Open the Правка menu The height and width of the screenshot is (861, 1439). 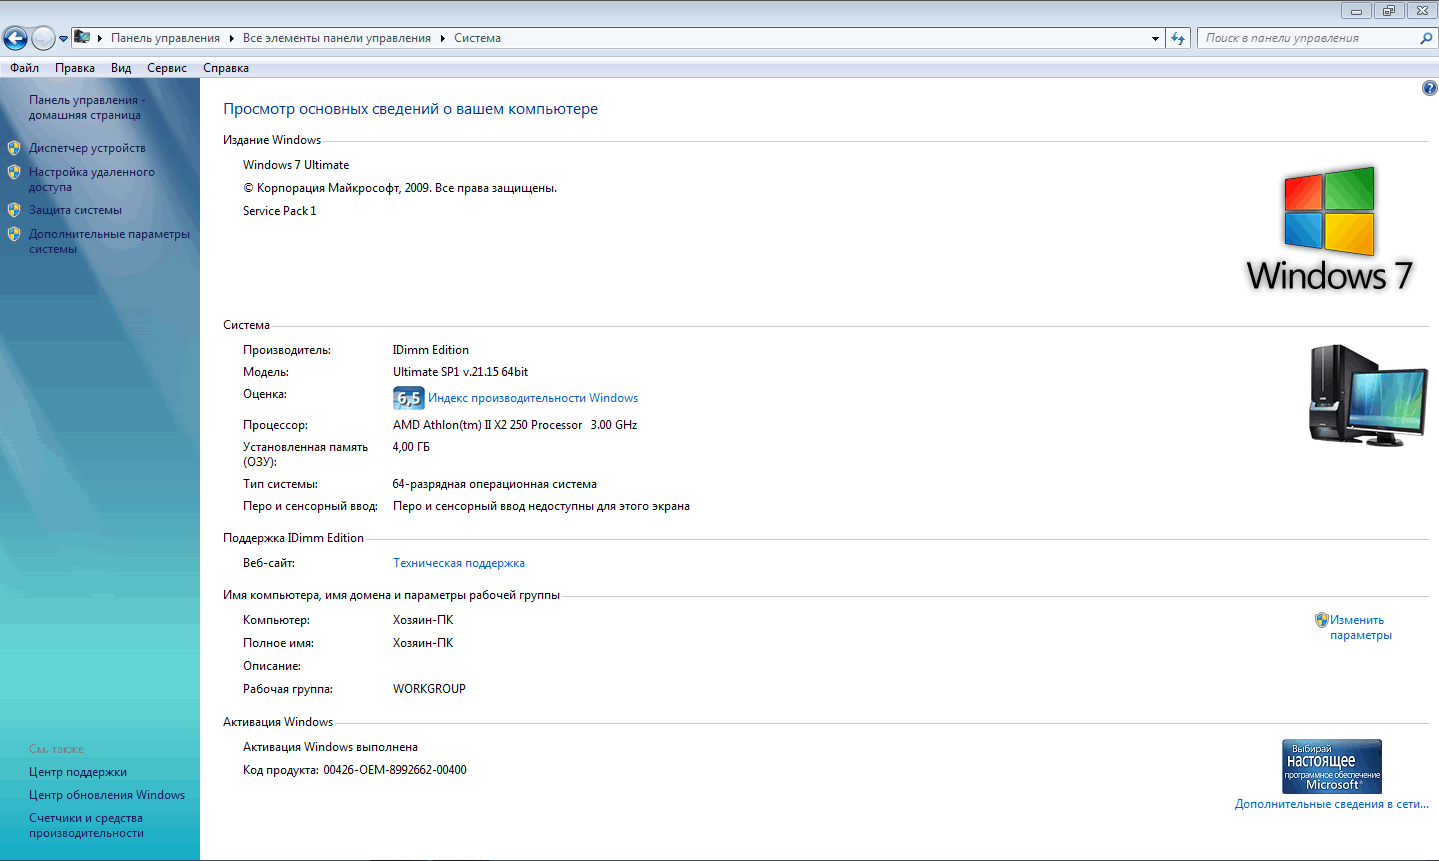coord(75,68)
